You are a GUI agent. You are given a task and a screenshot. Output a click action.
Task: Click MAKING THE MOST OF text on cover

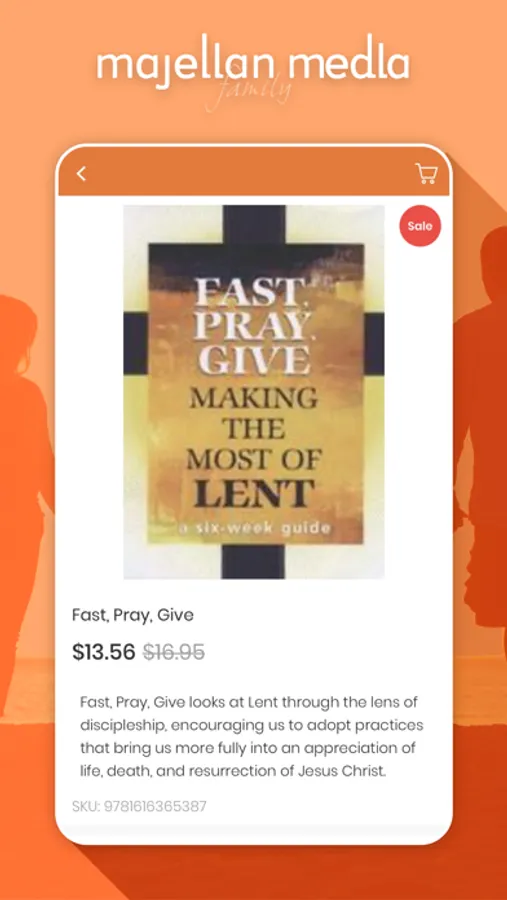(x=253, y=428)
